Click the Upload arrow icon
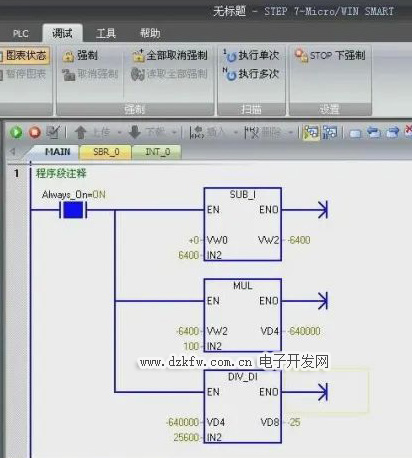Image resolution: width=412 pixels, height=458 pixels. tap(80, 132)
